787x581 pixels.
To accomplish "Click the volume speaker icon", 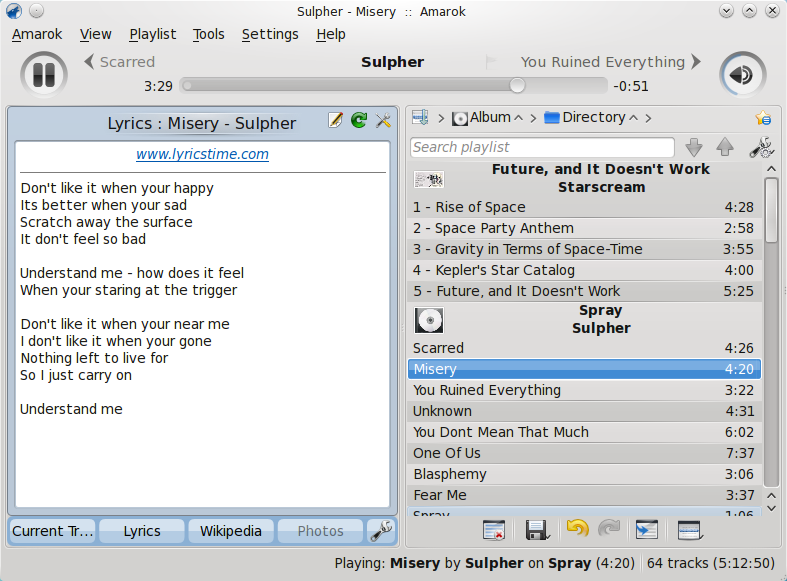I will tap(742, 75).
